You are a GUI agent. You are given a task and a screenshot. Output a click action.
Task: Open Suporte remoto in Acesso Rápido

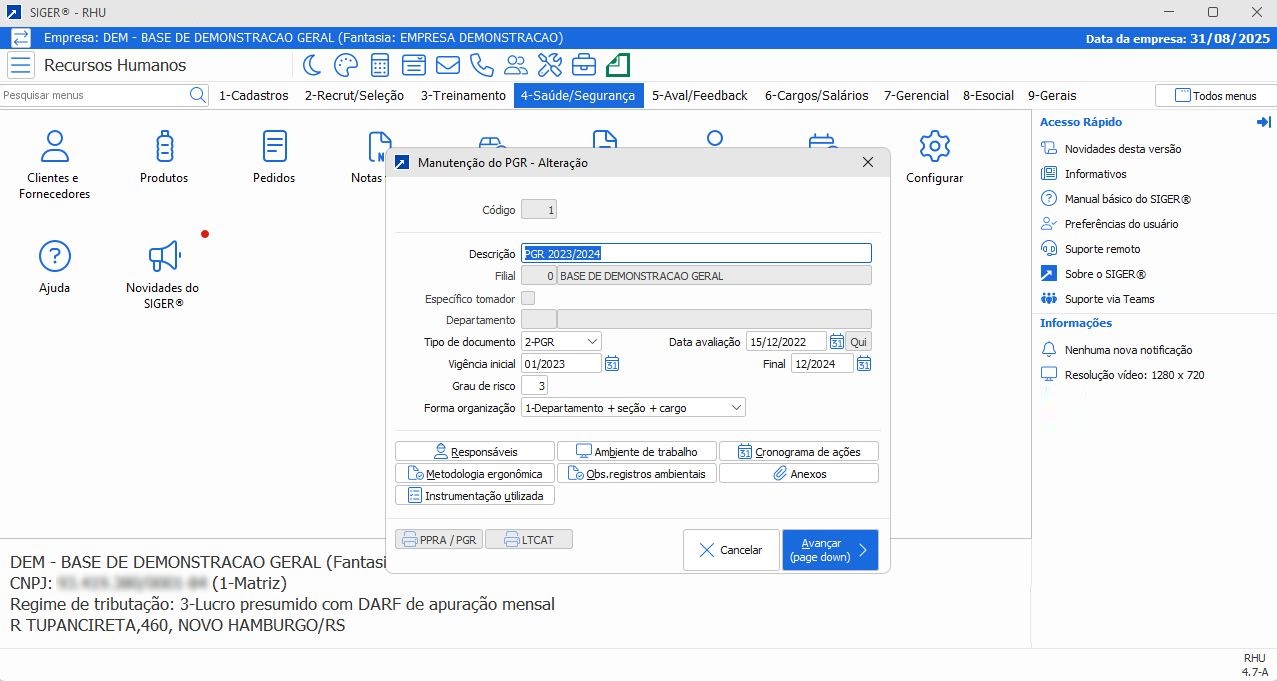pyautogui.click(x=1102, y=249)
